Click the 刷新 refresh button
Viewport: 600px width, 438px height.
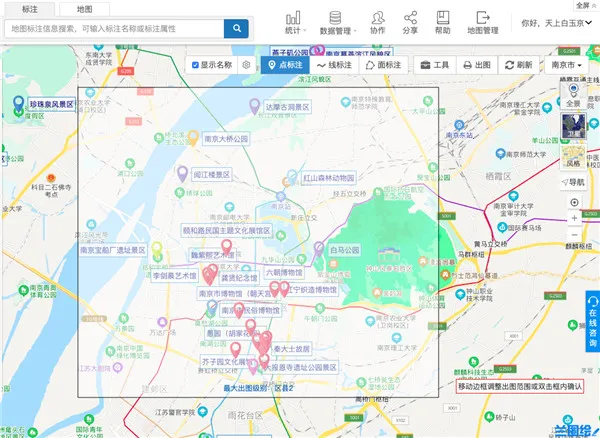pyautogui.click(x=518, y=65)
